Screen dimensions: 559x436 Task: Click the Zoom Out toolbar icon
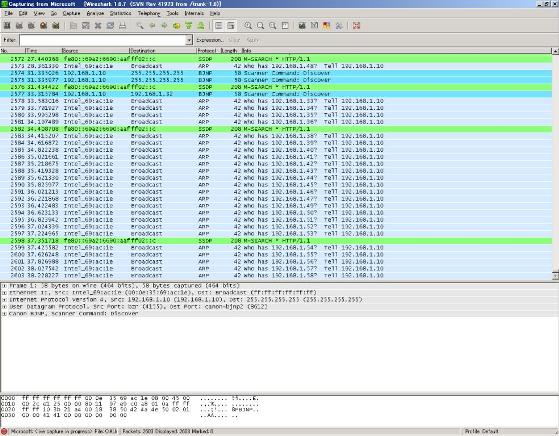coord(261,26)
